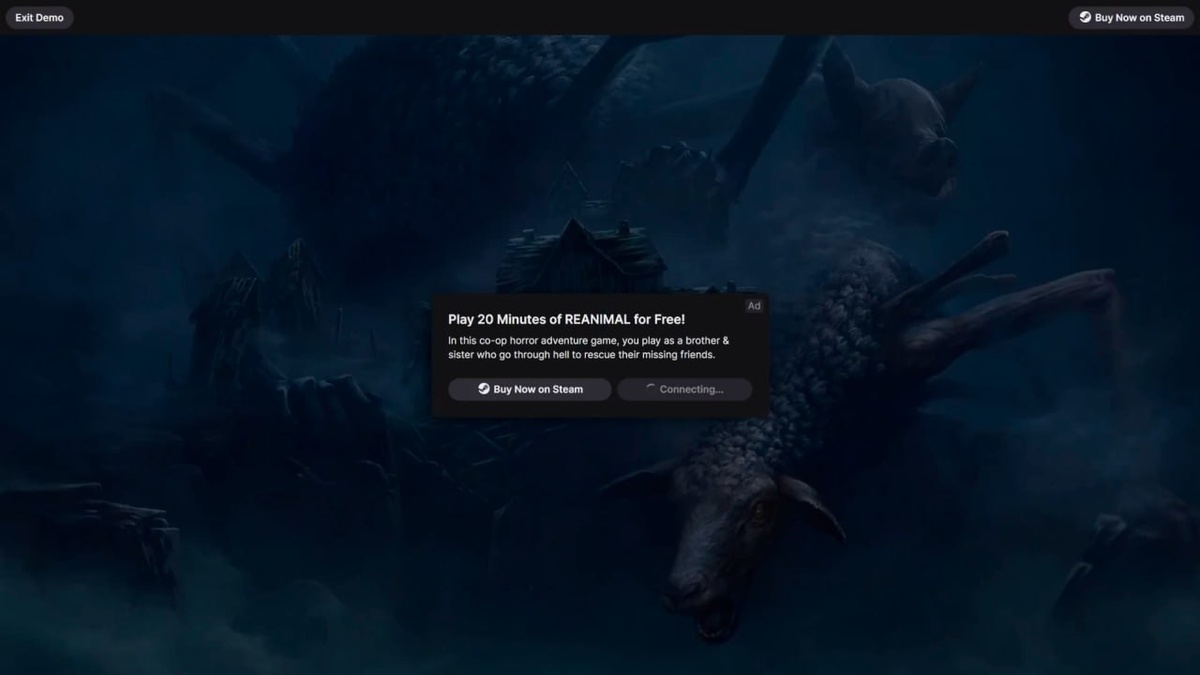The width and height of the screenshot is (1200, 675).
Task: Select the headline "Play 20 Minutes of REANIMAL for Free!"
Action: 567,319
